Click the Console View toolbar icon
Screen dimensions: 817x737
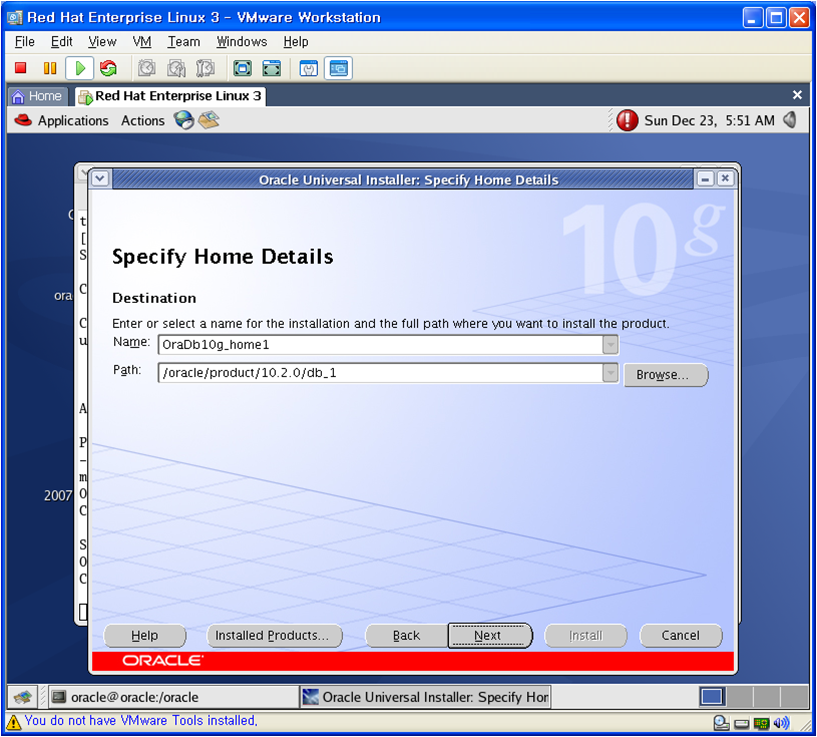coord(339,68)
